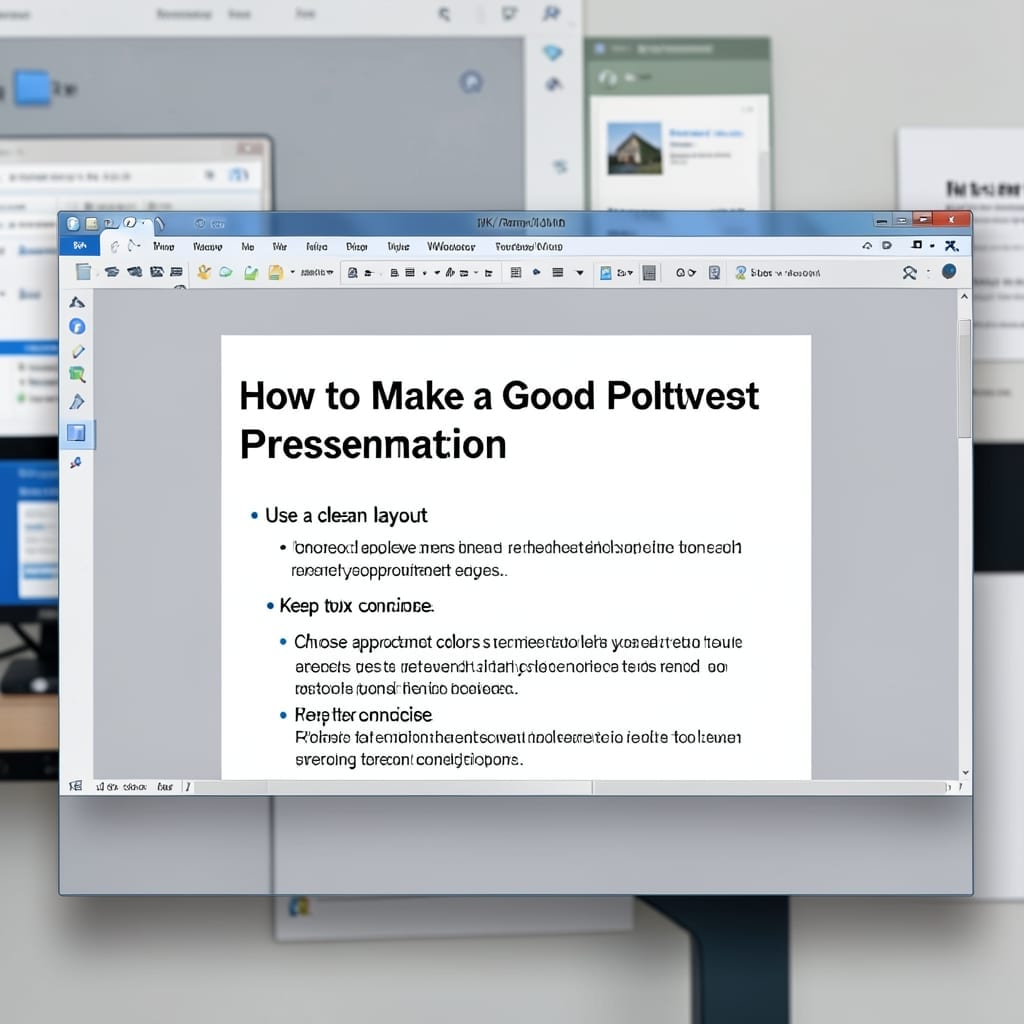1024x1024 pixels.
Task: Click the picture icon in the toolbar
Action: tap(605, 273)
